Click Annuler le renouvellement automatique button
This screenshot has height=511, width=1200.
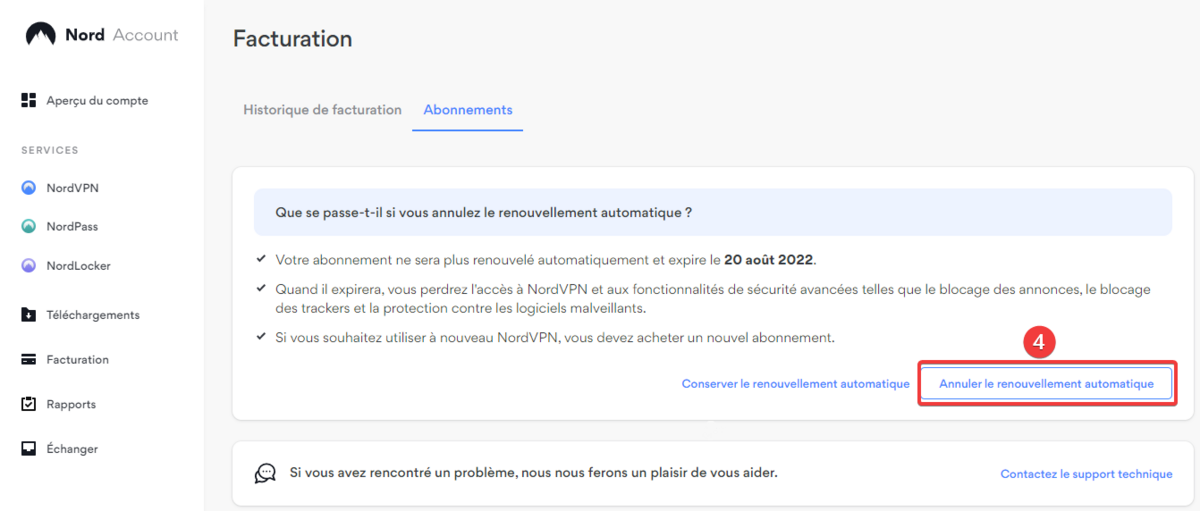(1046, 384)
